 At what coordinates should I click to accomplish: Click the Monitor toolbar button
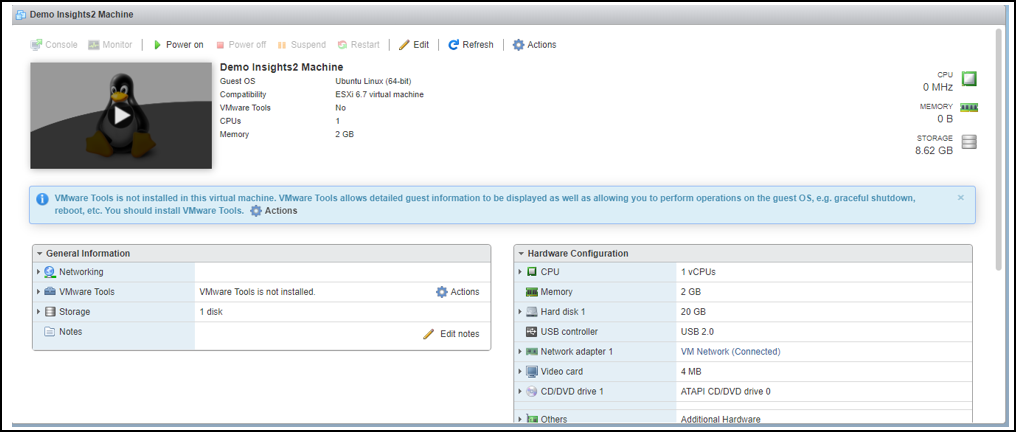click(x=110, y=45)
